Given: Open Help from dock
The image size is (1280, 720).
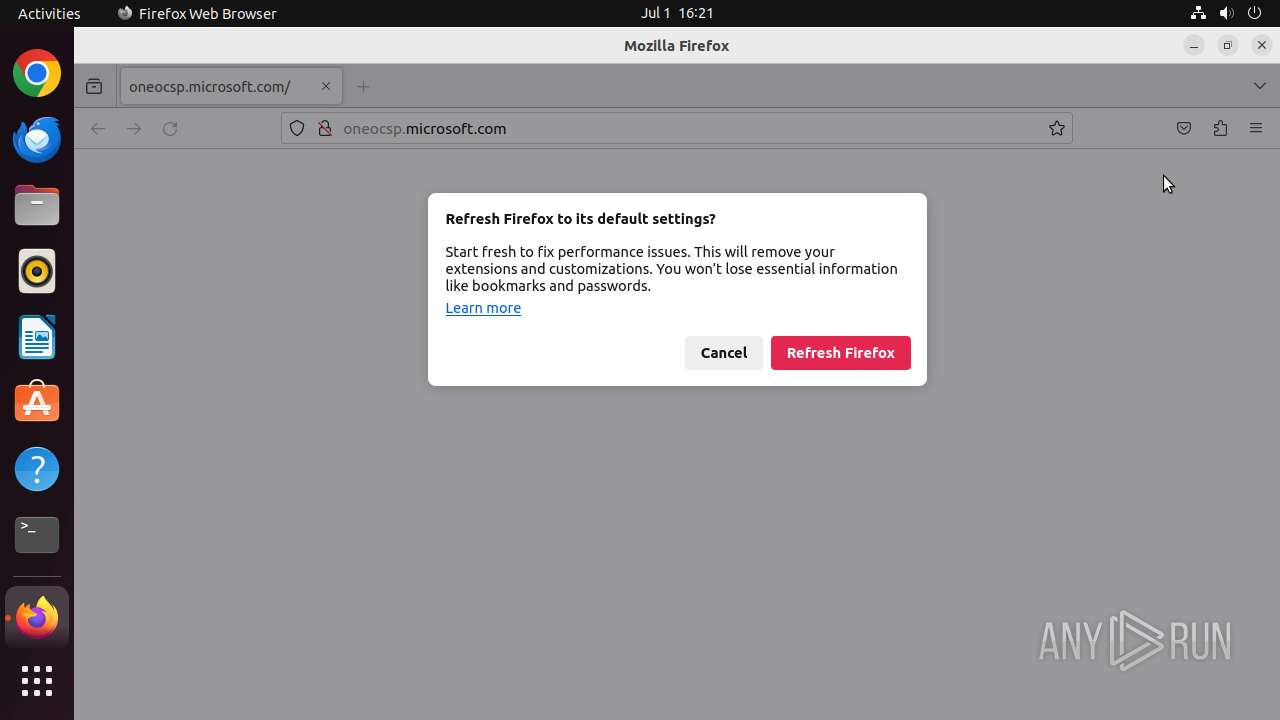Looking at the screenshot, I should click(37, 469).
